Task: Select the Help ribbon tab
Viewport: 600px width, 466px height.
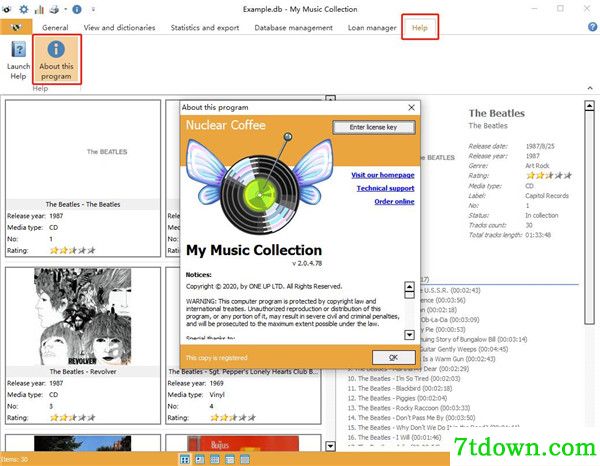Action: click(x=420, y=28)
